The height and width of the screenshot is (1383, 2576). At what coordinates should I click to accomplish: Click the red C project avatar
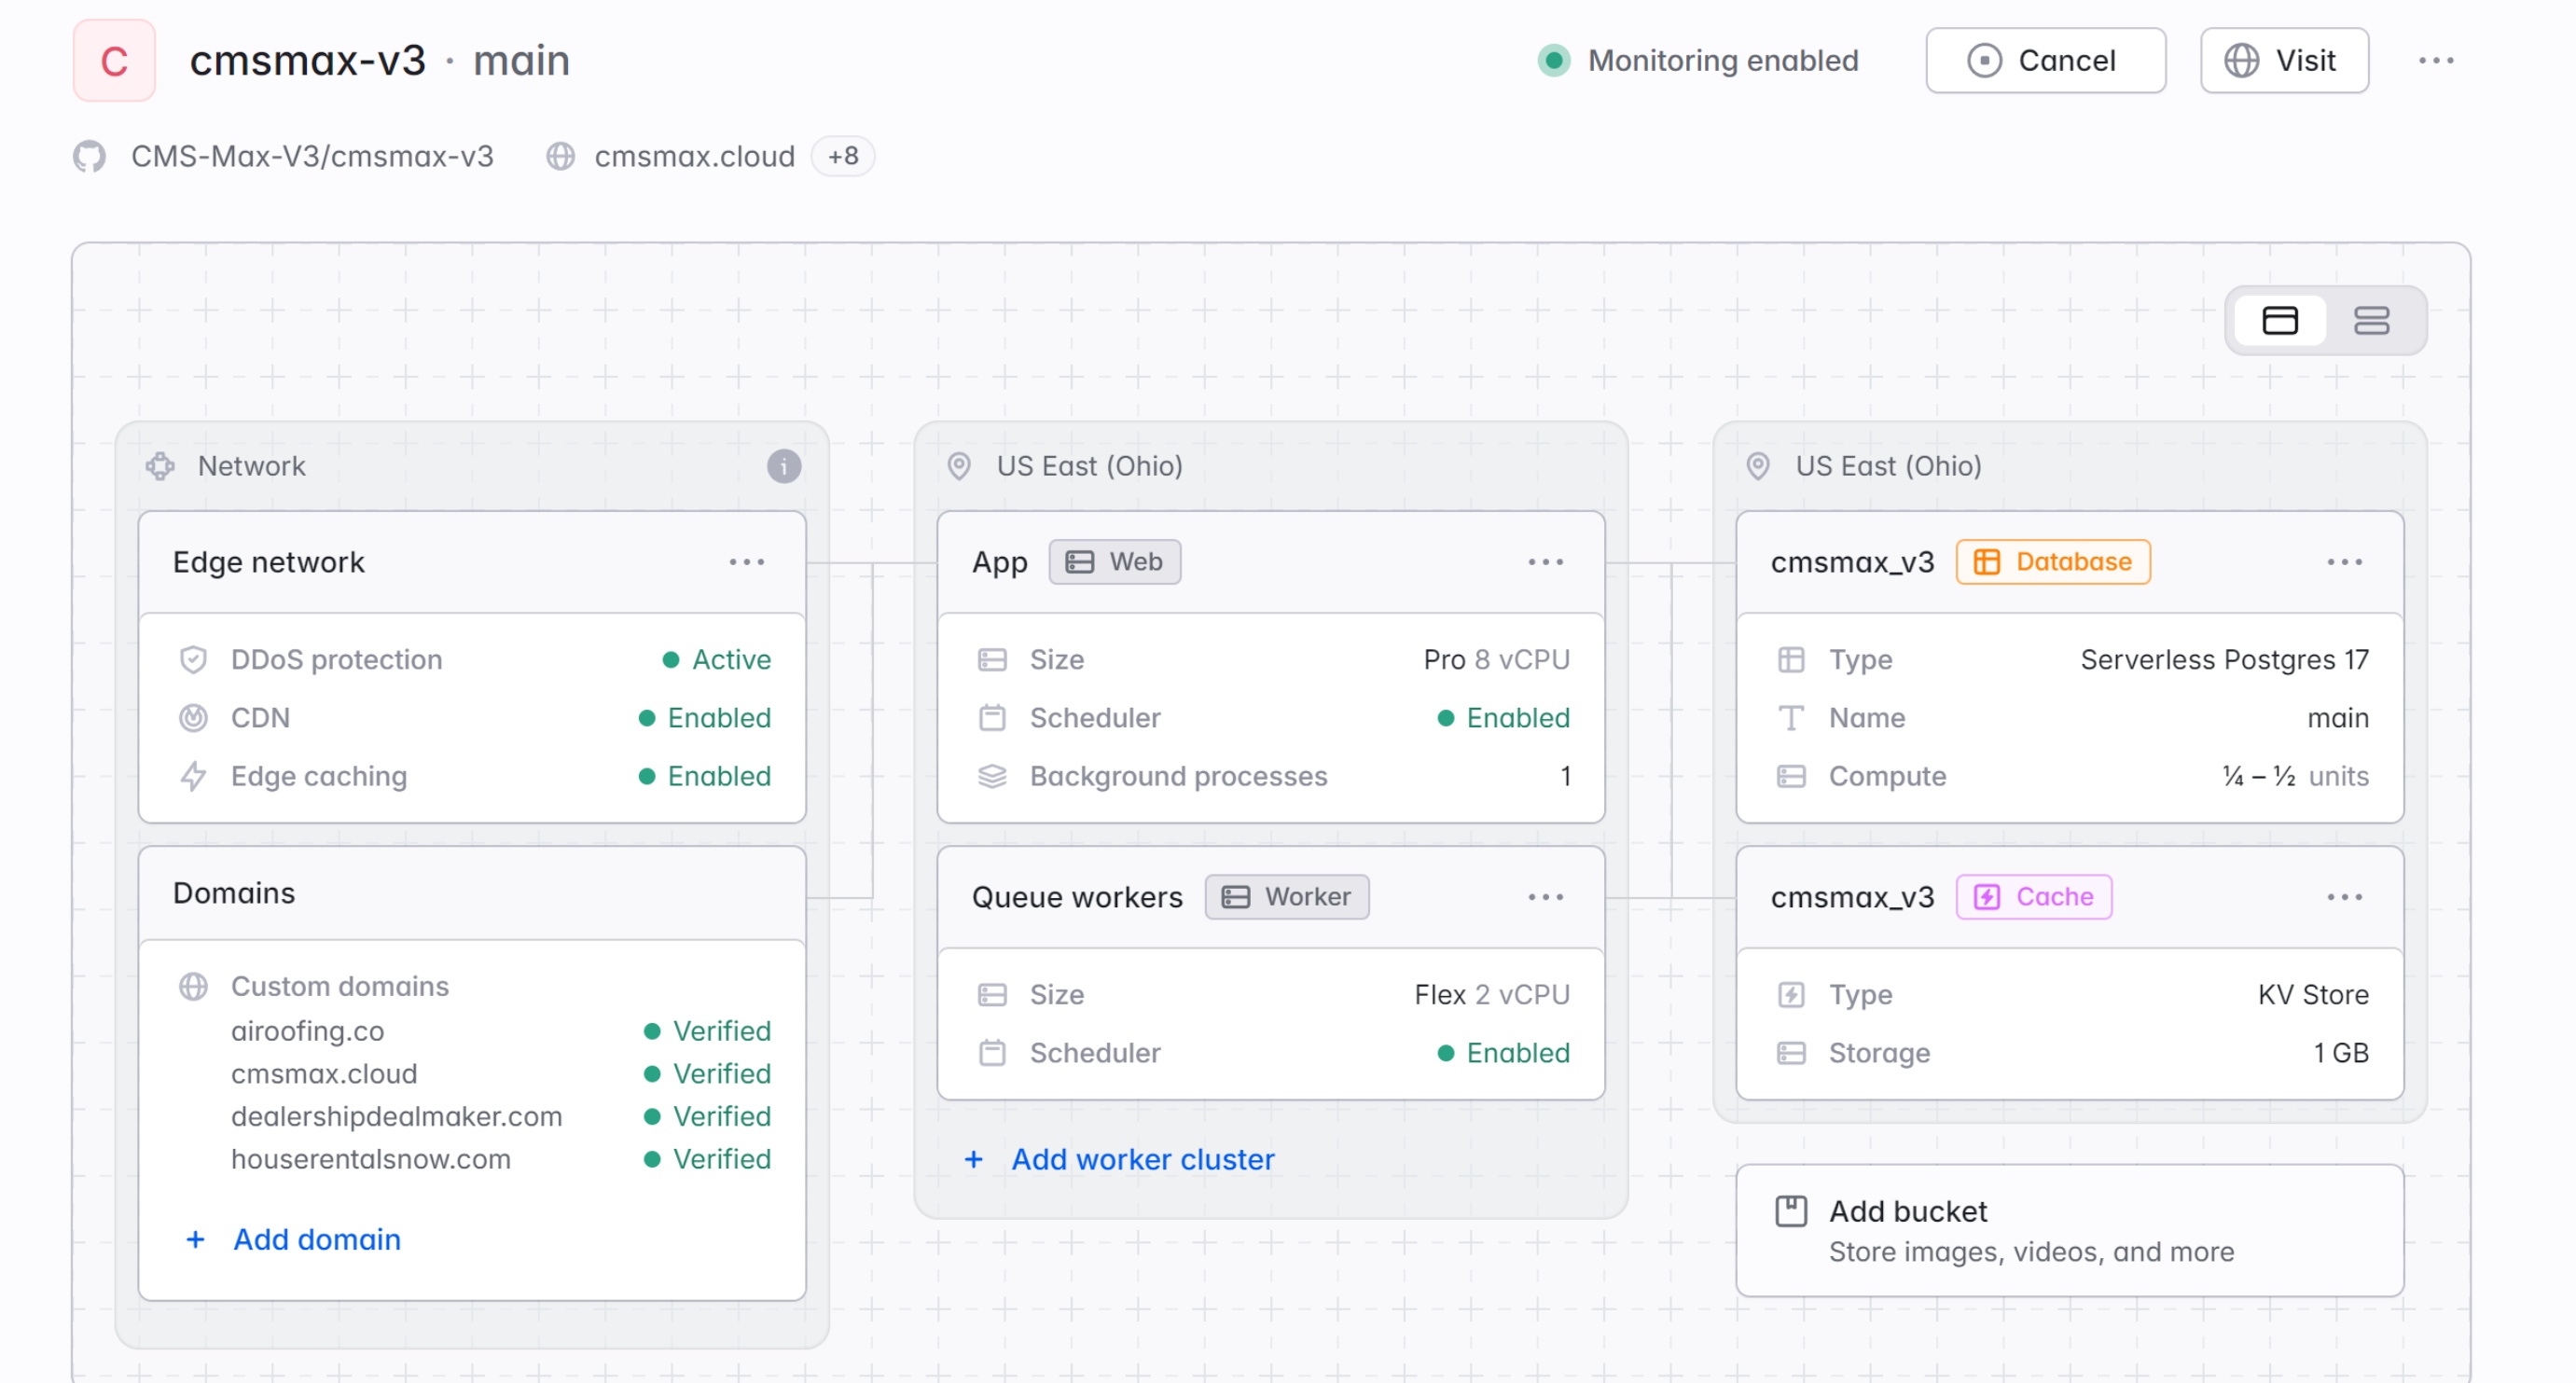tap(114, 61)
